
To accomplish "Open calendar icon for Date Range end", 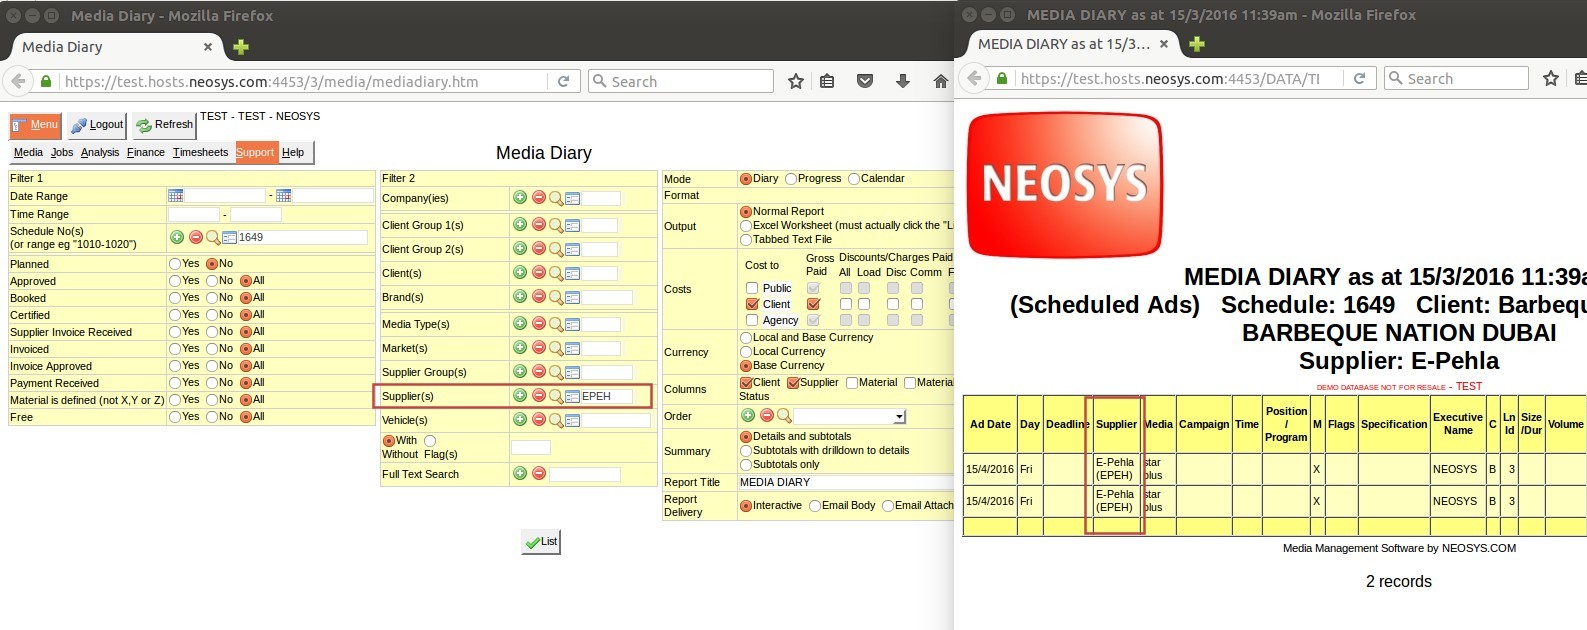I will pos(283,196).
